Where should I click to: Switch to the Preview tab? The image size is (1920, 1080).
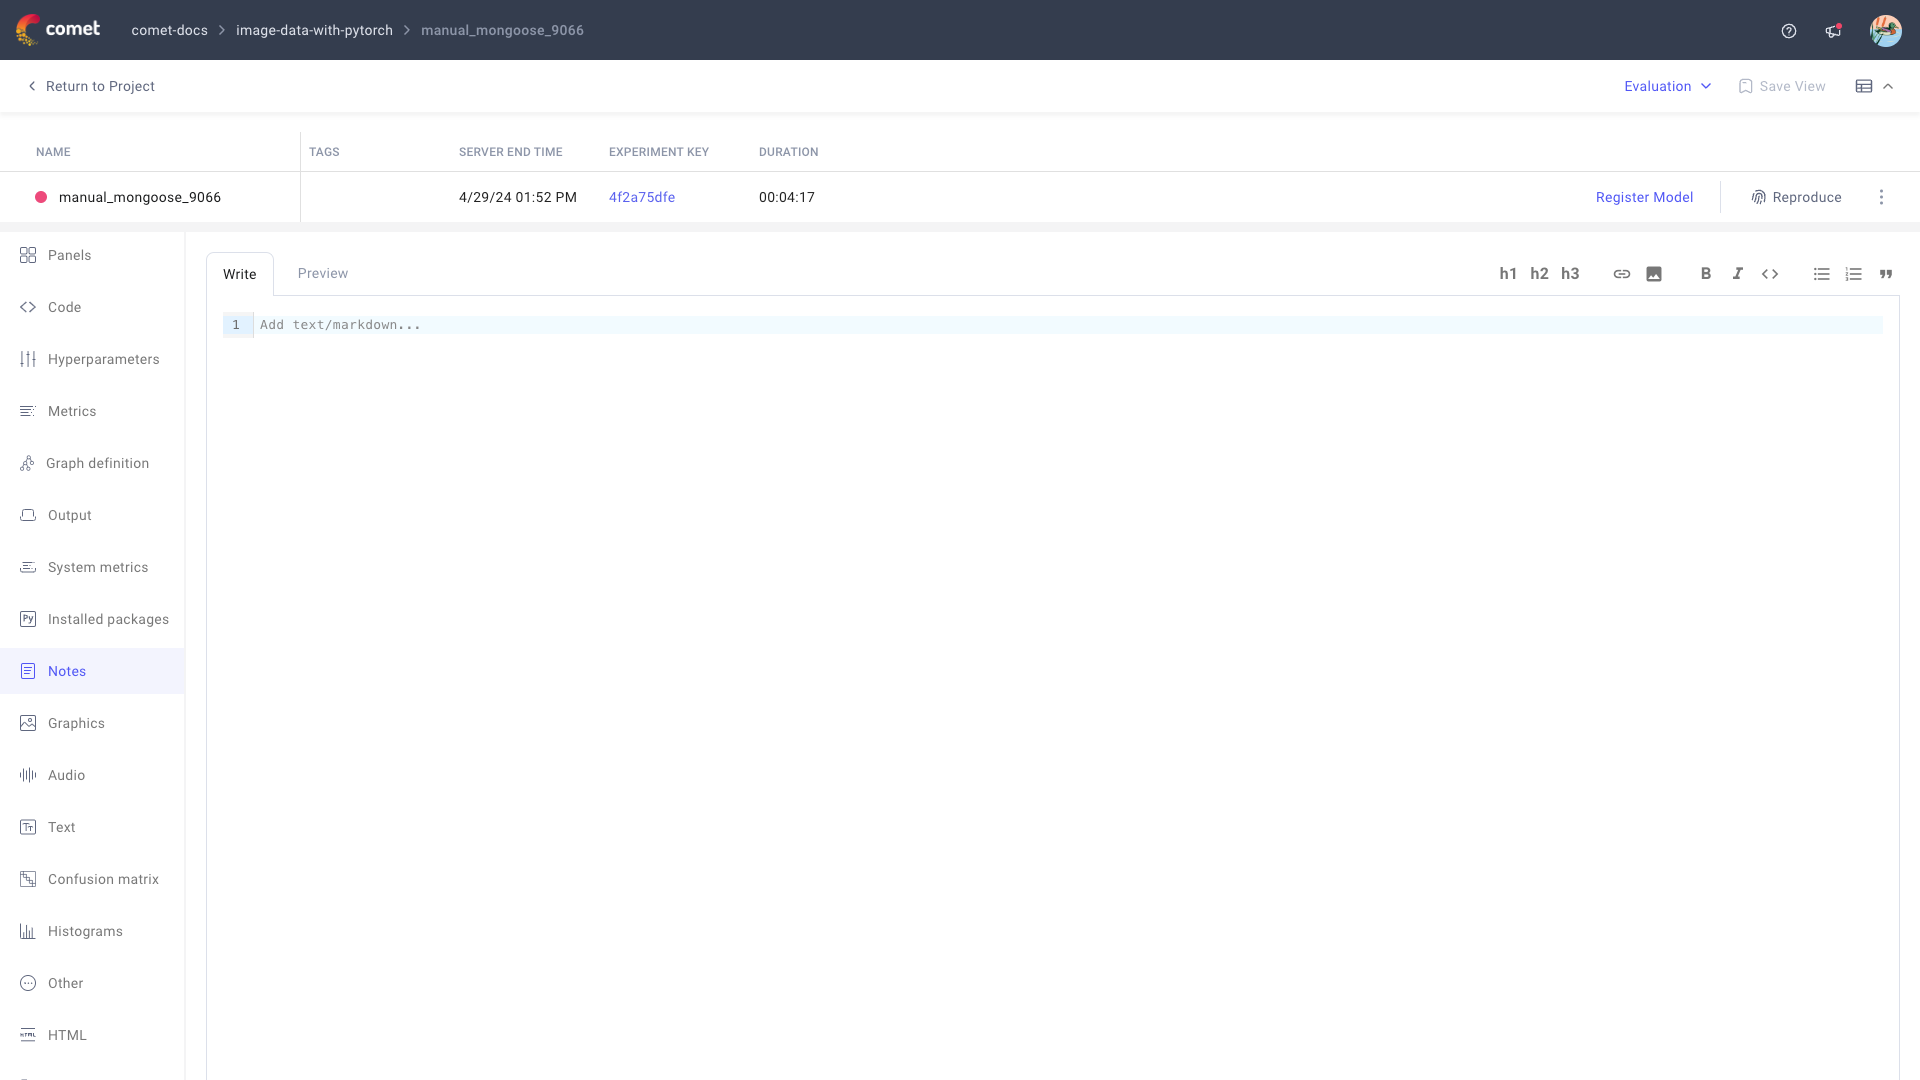click(x=322, y=273)
